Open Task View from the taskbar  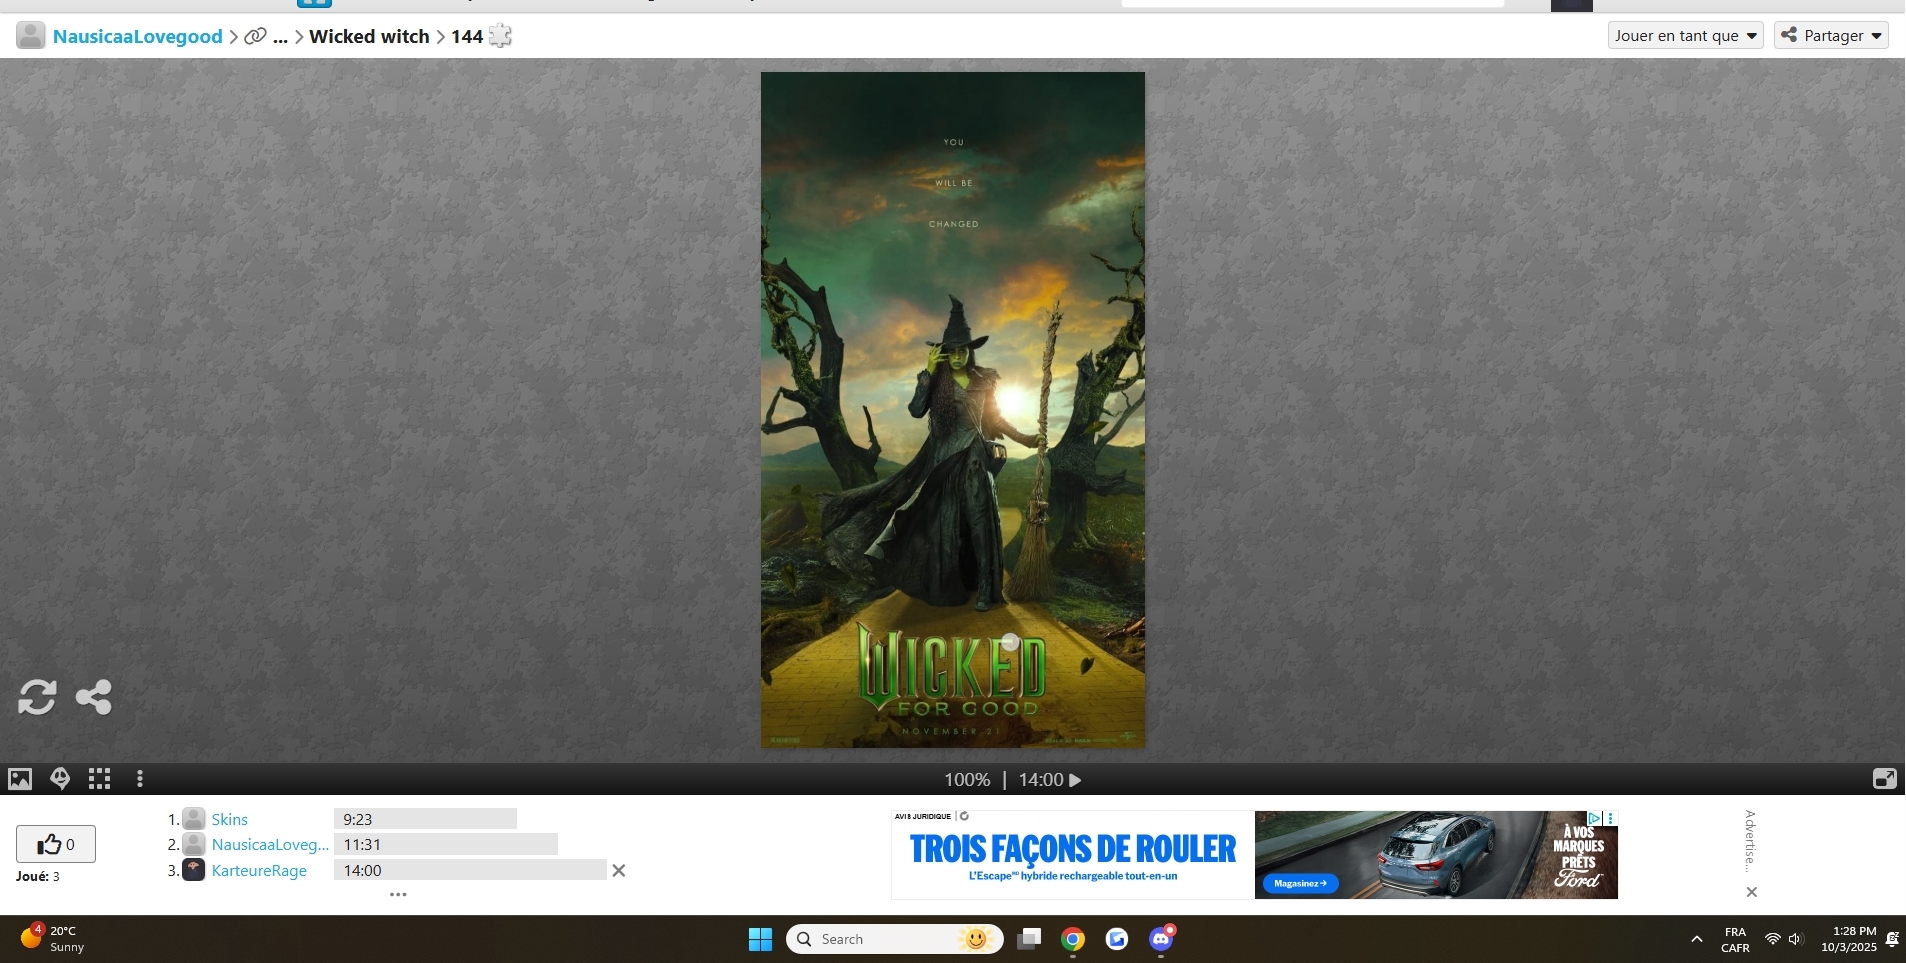1029,939
